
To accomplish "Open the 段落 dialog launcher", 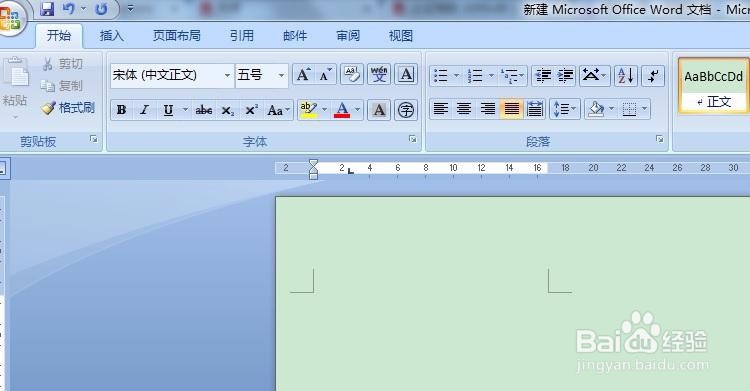I will (660, 139).
